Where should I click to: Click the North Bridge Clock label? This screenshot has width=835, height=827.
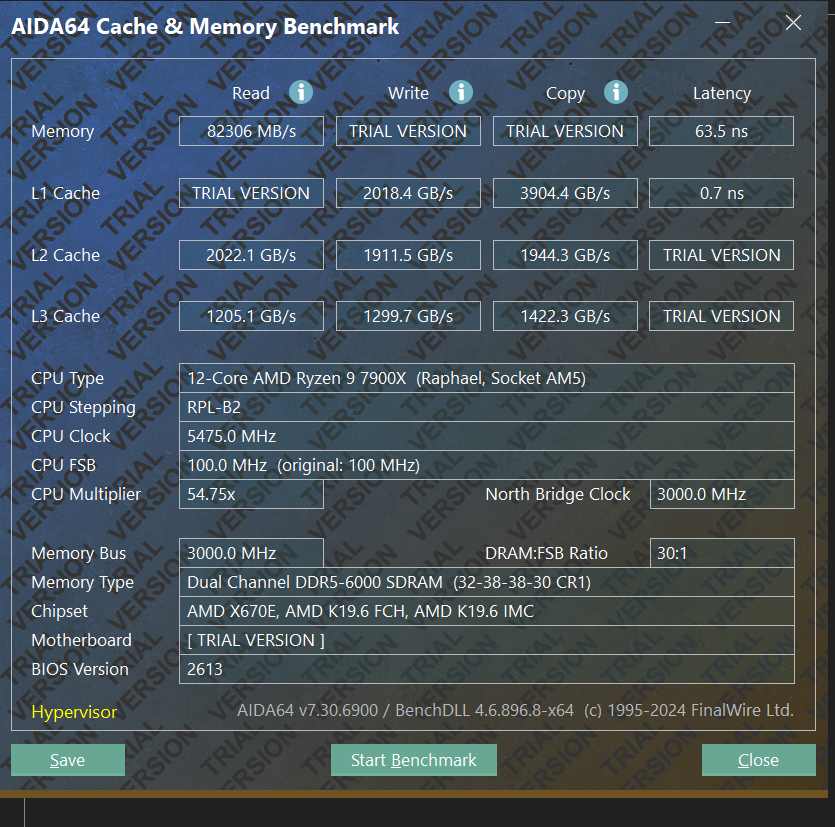[558, 495]
